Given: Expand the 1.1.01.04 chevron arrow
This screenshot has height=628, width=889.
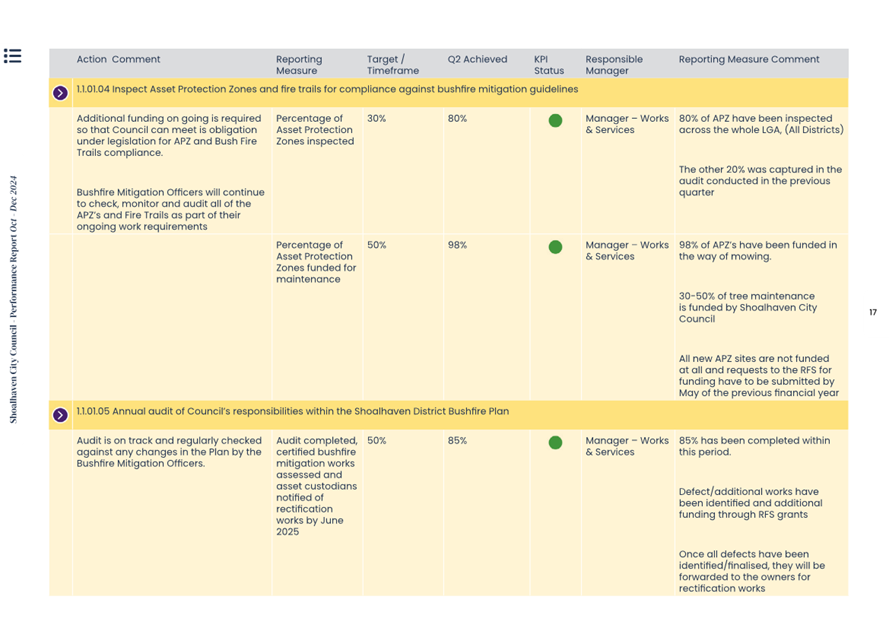Looking at the screenshot, I should (60, 93).
